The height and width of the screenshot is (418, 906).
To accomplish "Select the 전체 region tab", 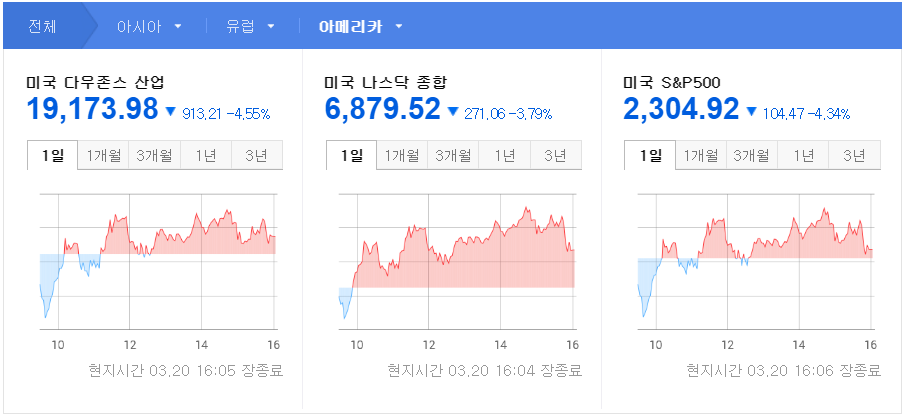I will 42,27.
